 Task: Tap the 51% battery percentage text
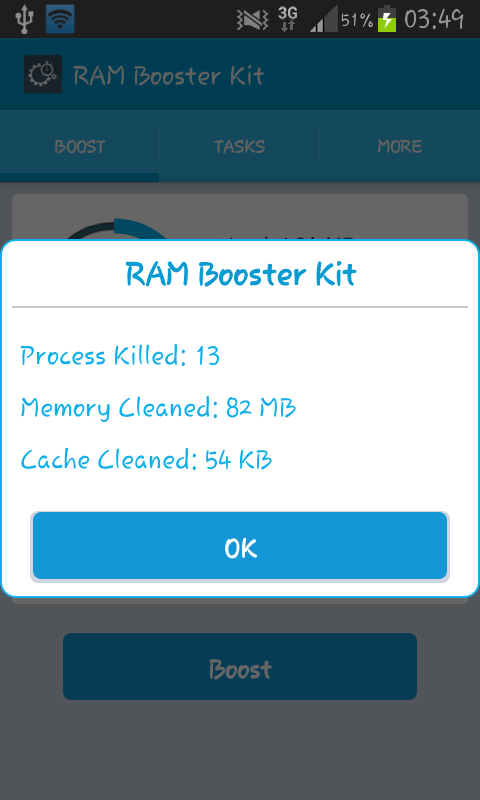[357, 20]
